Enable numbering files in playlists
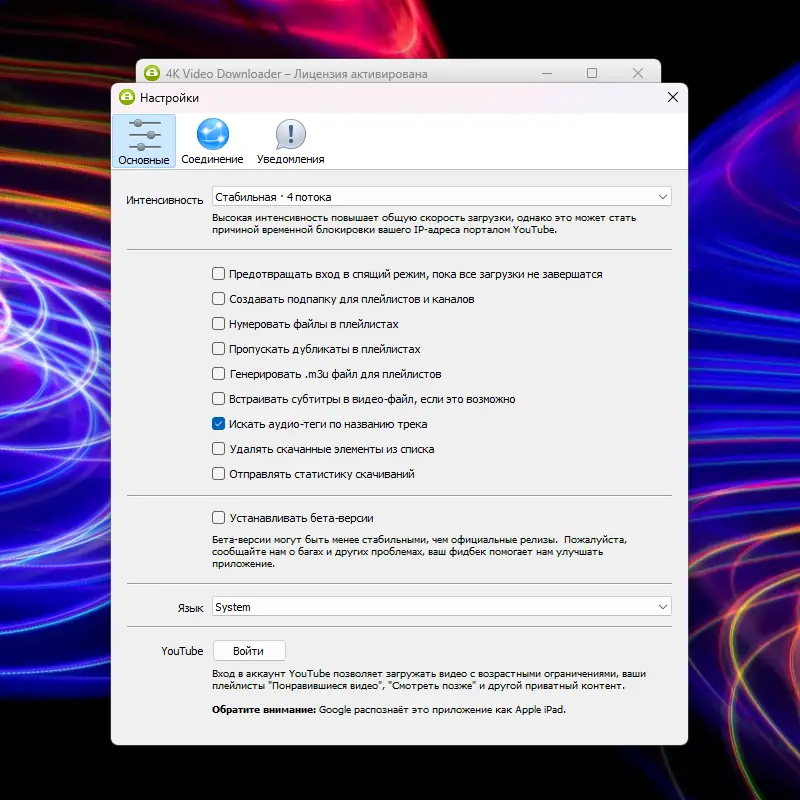800x800 pixels. [218, 323]
